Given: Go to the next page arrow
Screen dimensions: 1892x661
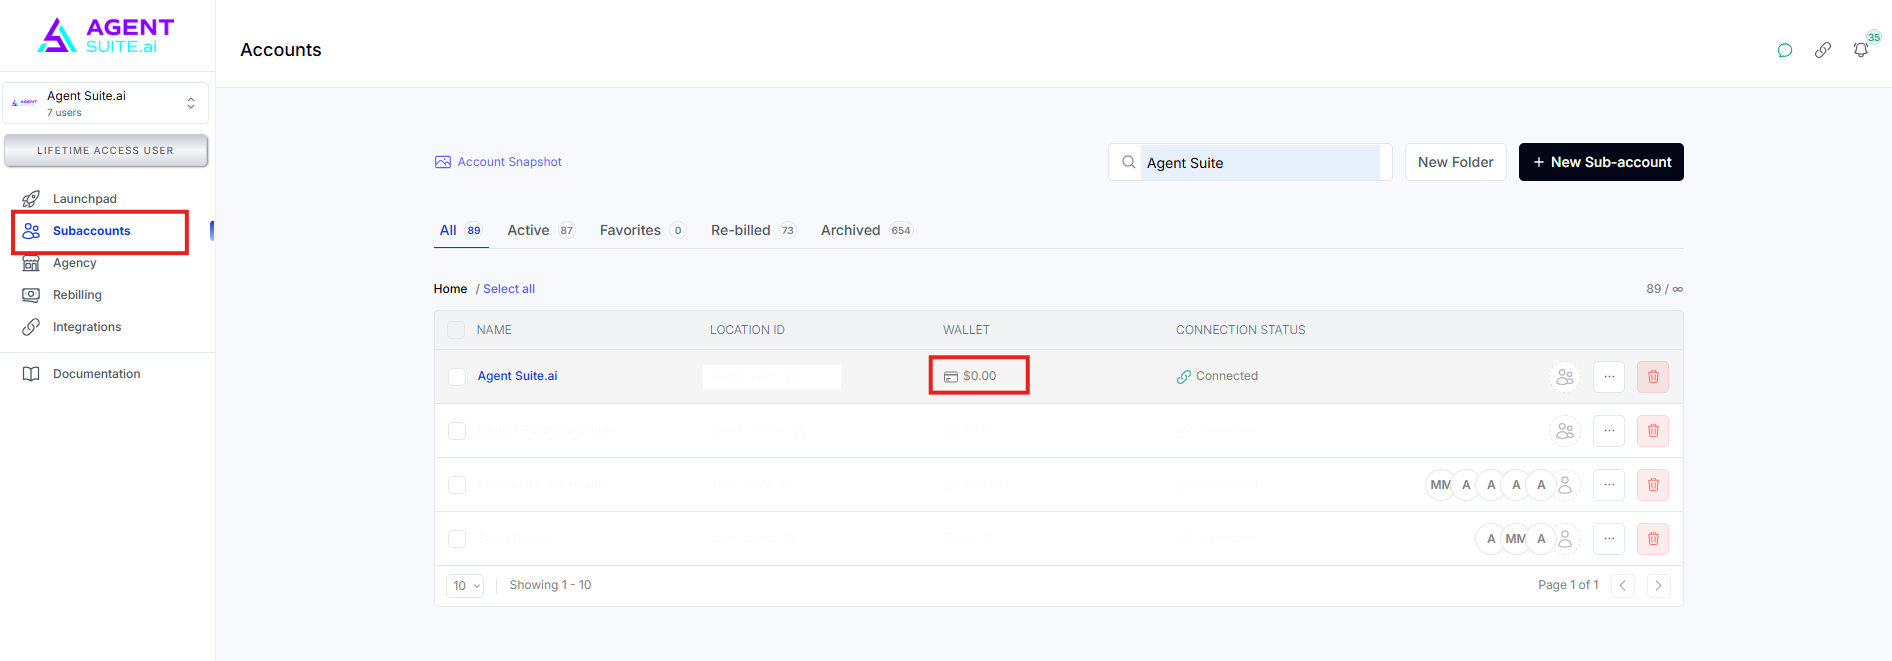Looking at the screenshot, I should 1658,586.
